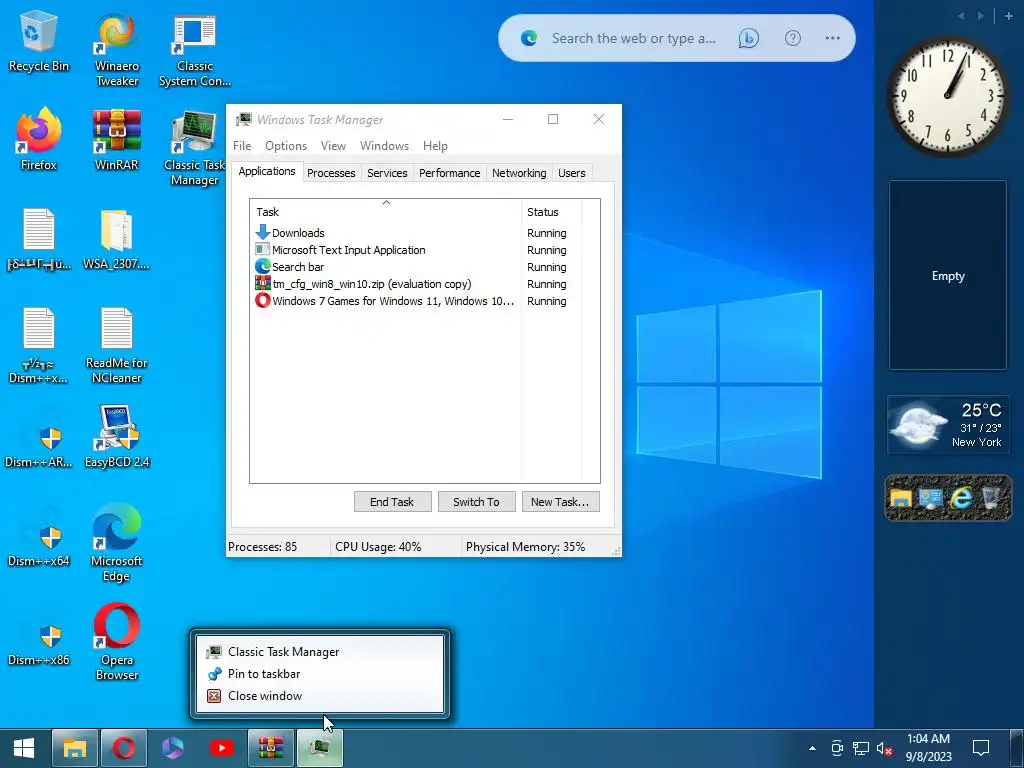
Task: Open the Recycle Bin desktop icon
Action: [39, 42]
